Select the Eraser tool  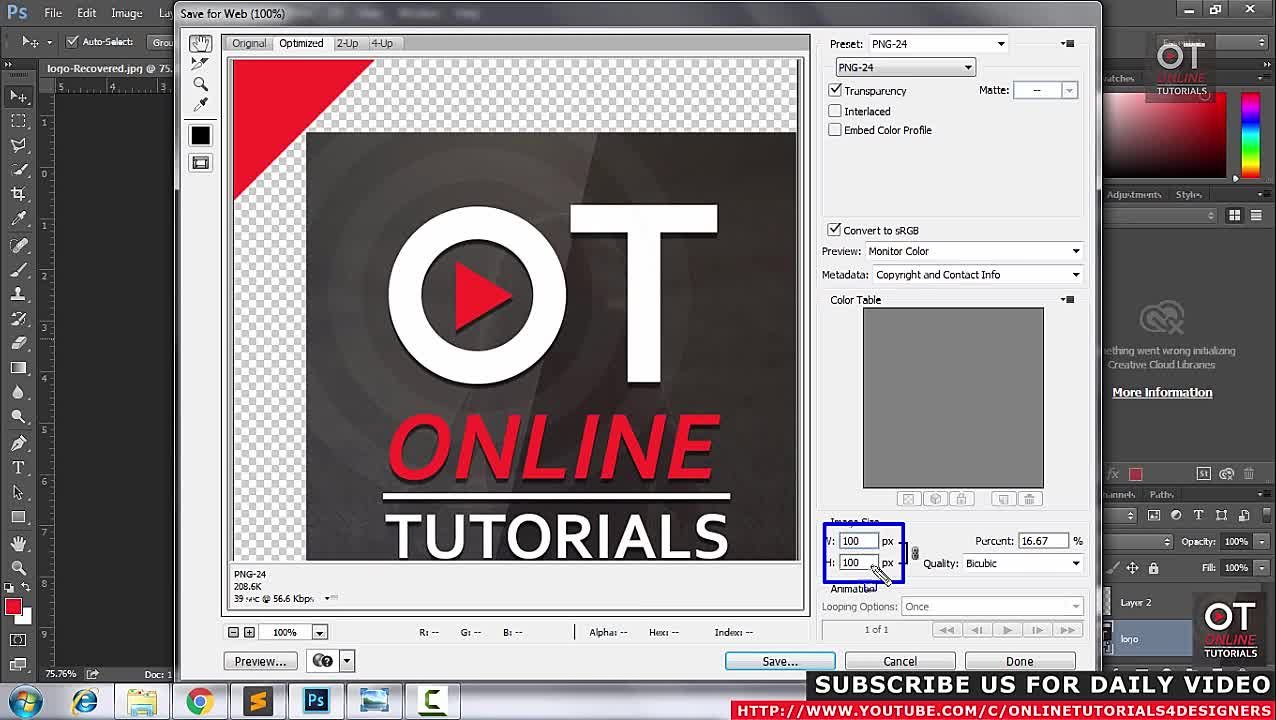pos(19,343)
